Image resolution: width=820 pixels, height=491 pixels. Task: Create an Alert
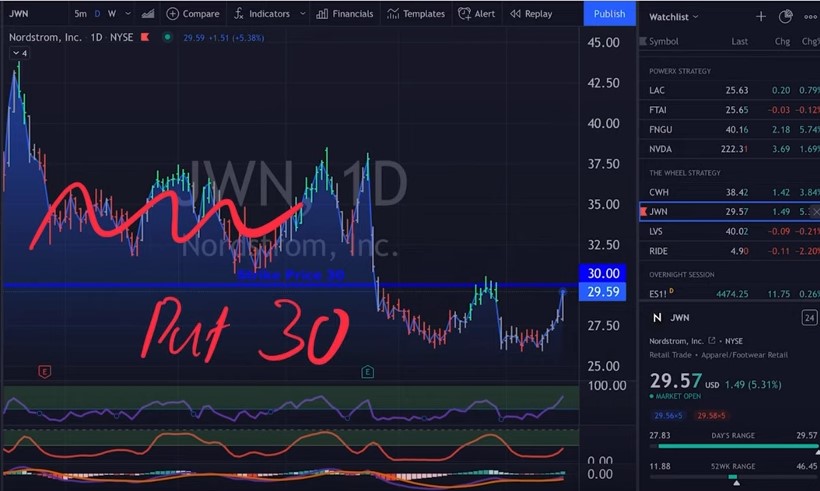click(x=476, y=14)
